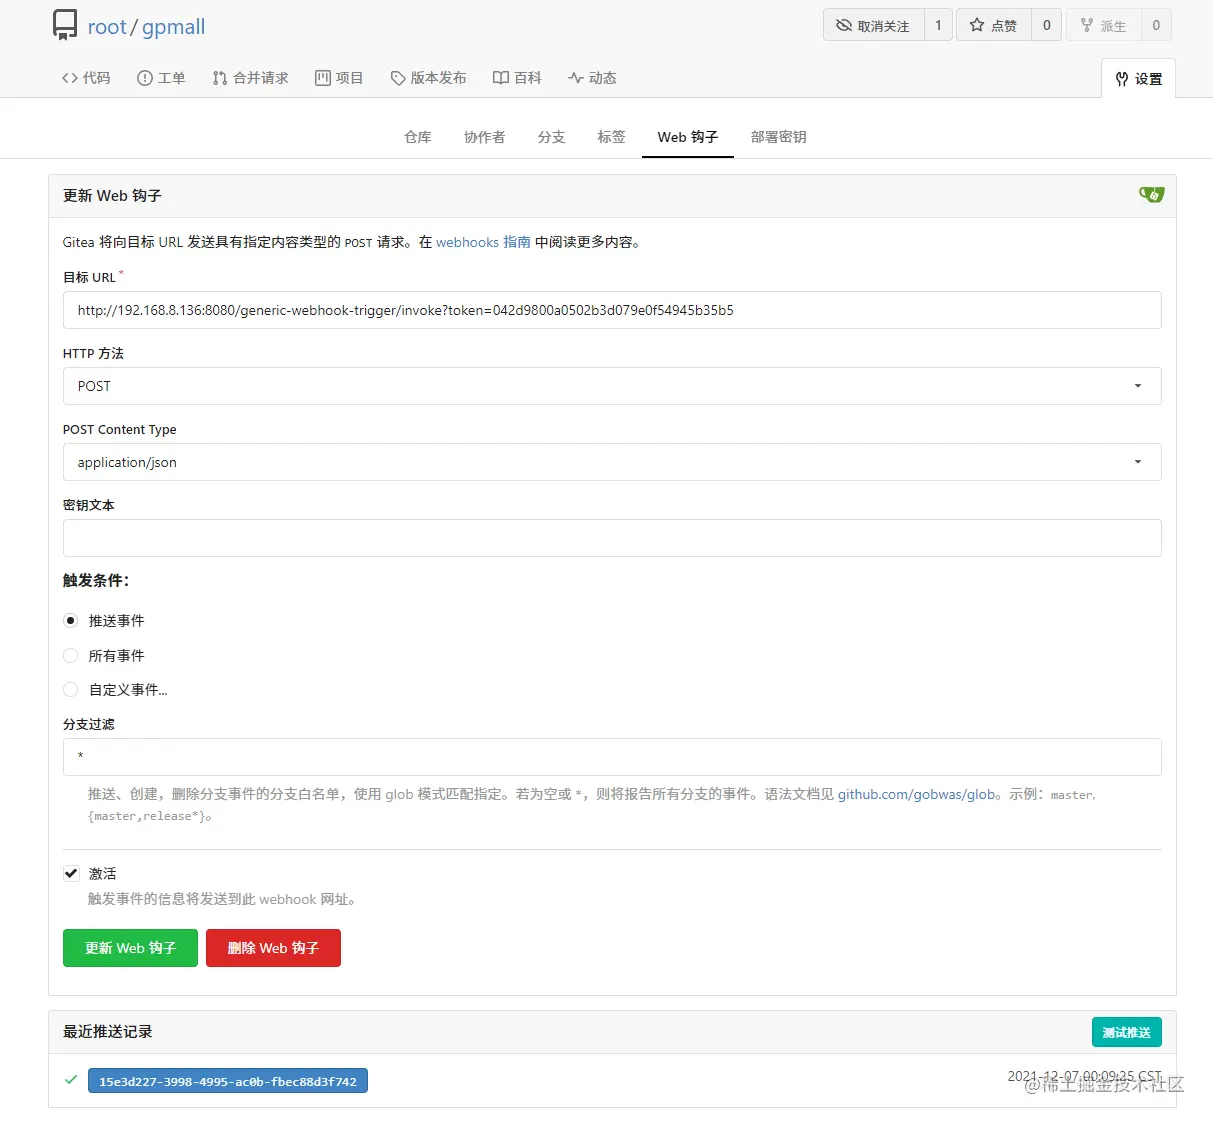Select the 推送事件 radio button
Image resolution: width=1213 pixels, height=1123 pixels.
point(71,621)
